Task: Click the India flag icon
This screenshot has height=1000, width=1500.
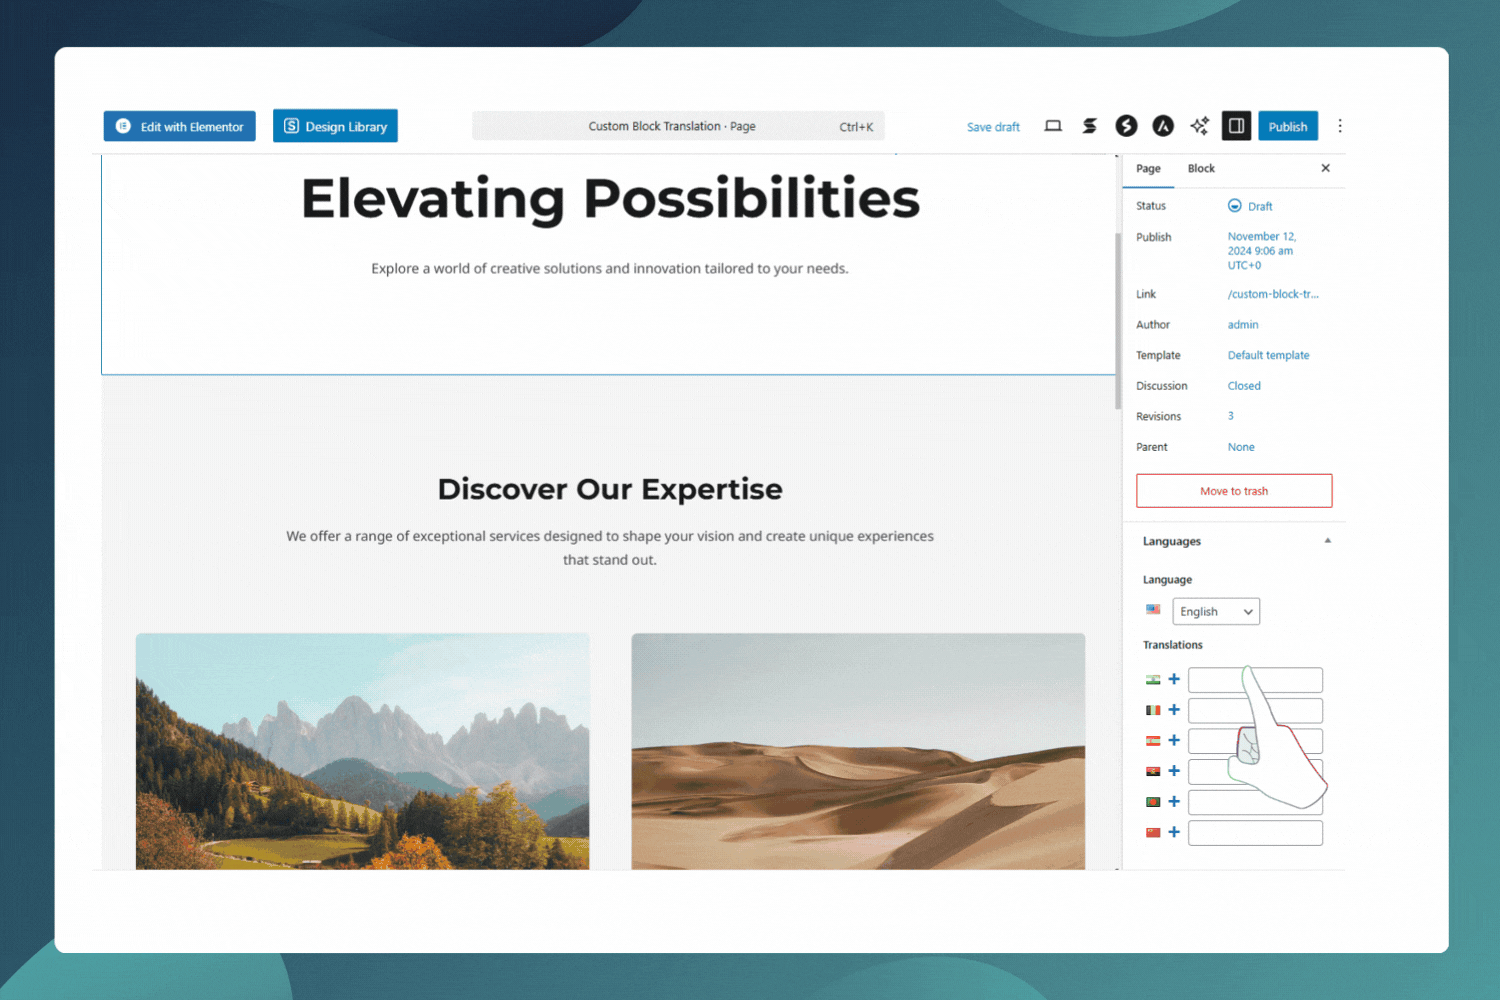Action: tap(1153, 680)
